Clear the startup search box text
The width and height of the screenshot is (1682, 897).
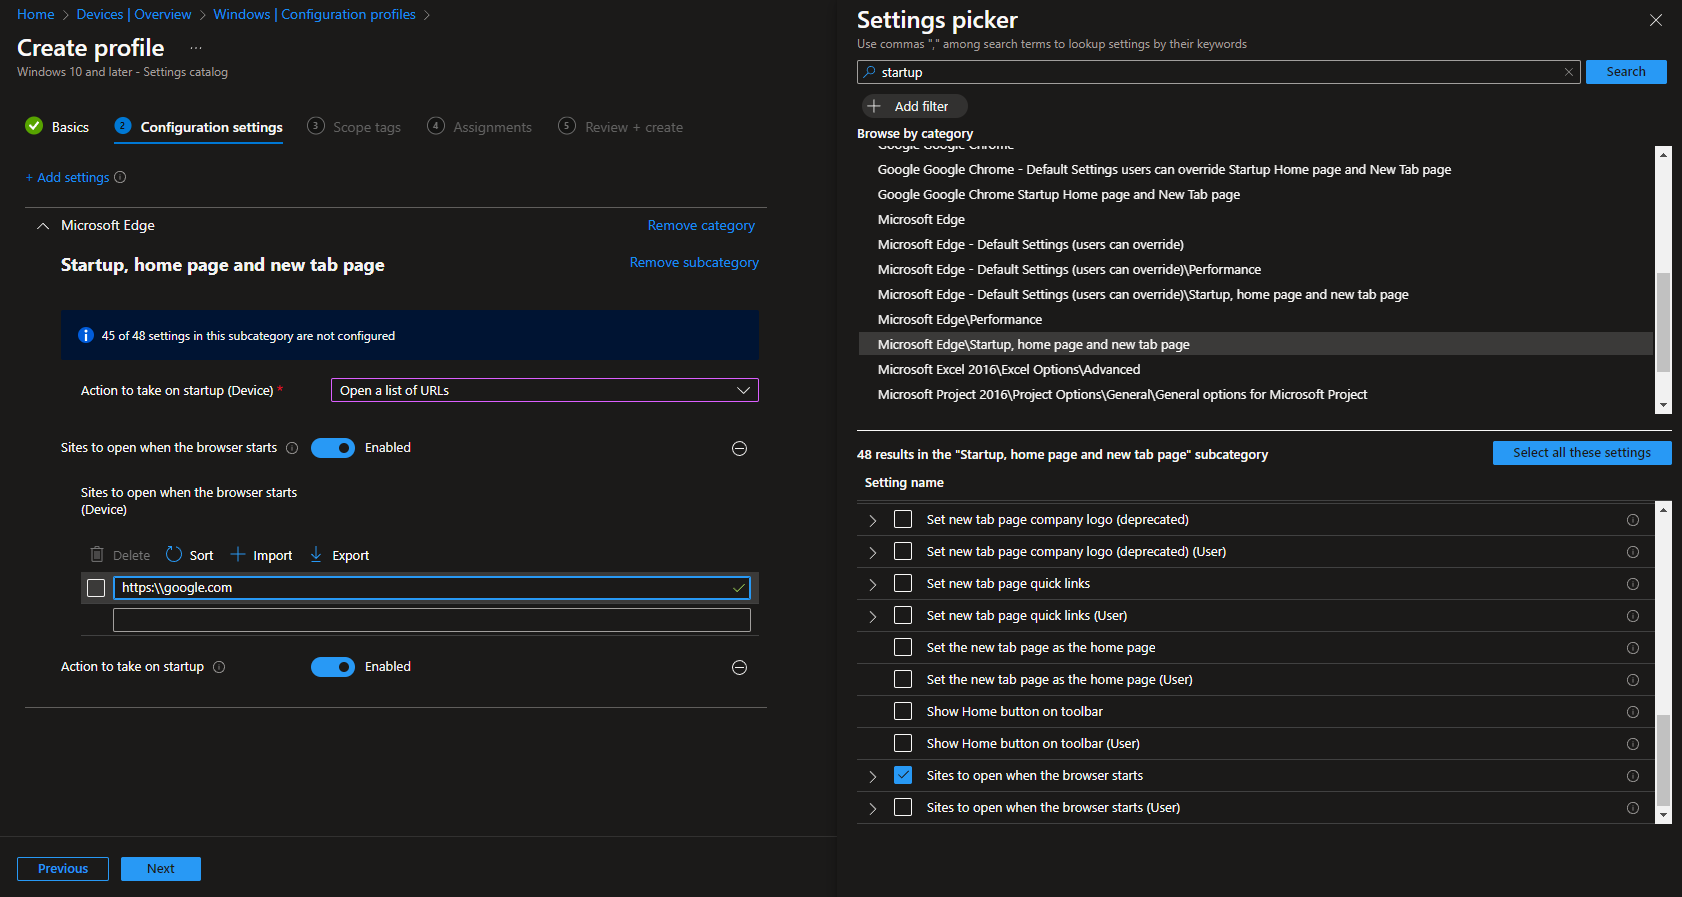[x=1568, y=72]
